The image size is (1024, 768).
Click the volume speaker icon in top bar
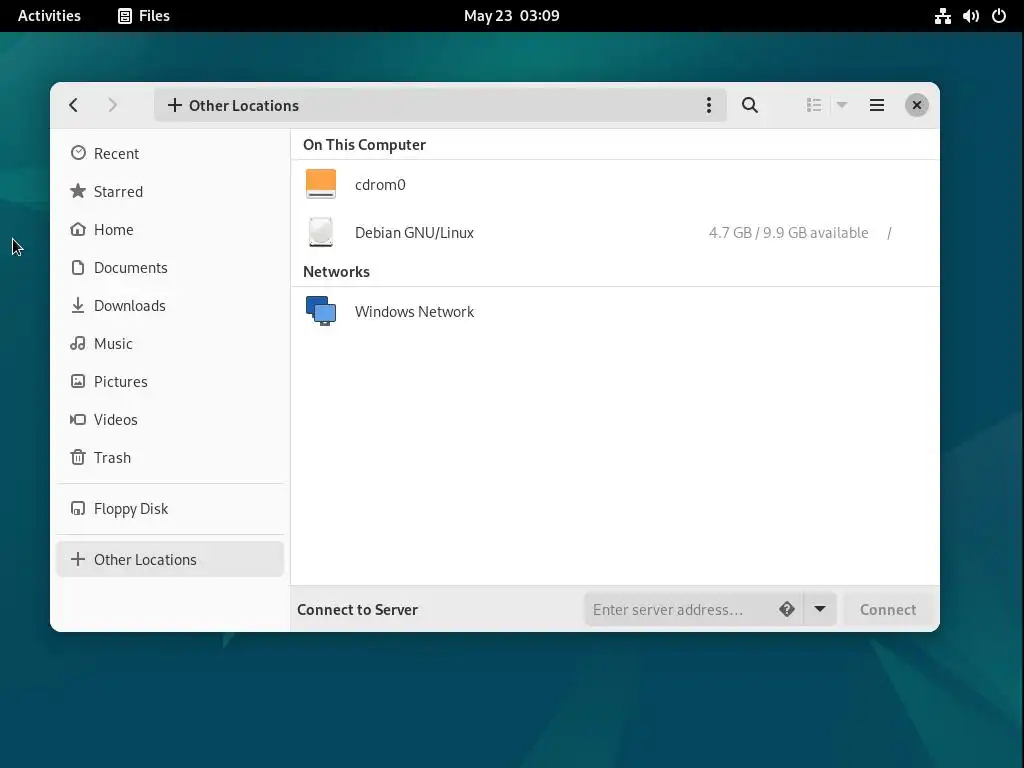click(x=970, y=16)
